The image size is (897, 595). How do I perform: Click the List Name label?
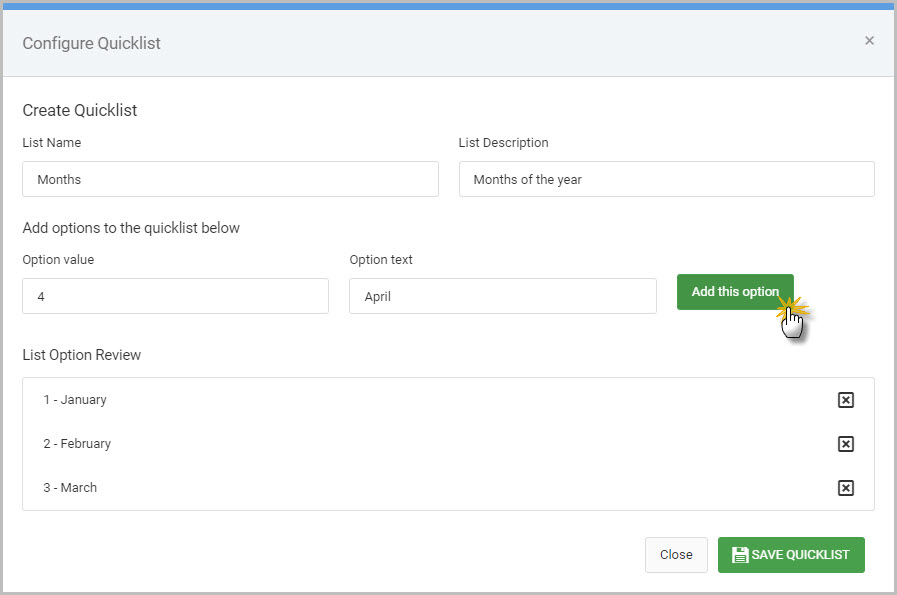pos(51,142)
